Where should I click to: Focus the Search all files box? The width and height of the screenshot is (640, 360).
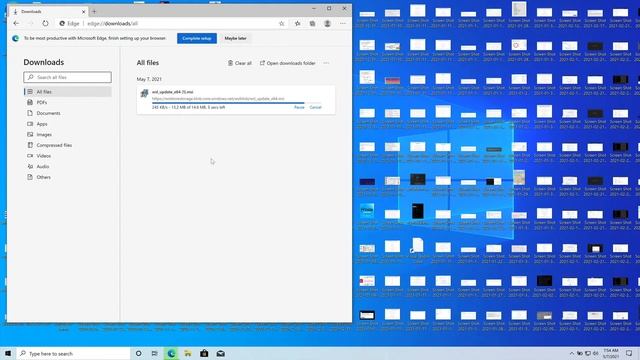(67, 77)
